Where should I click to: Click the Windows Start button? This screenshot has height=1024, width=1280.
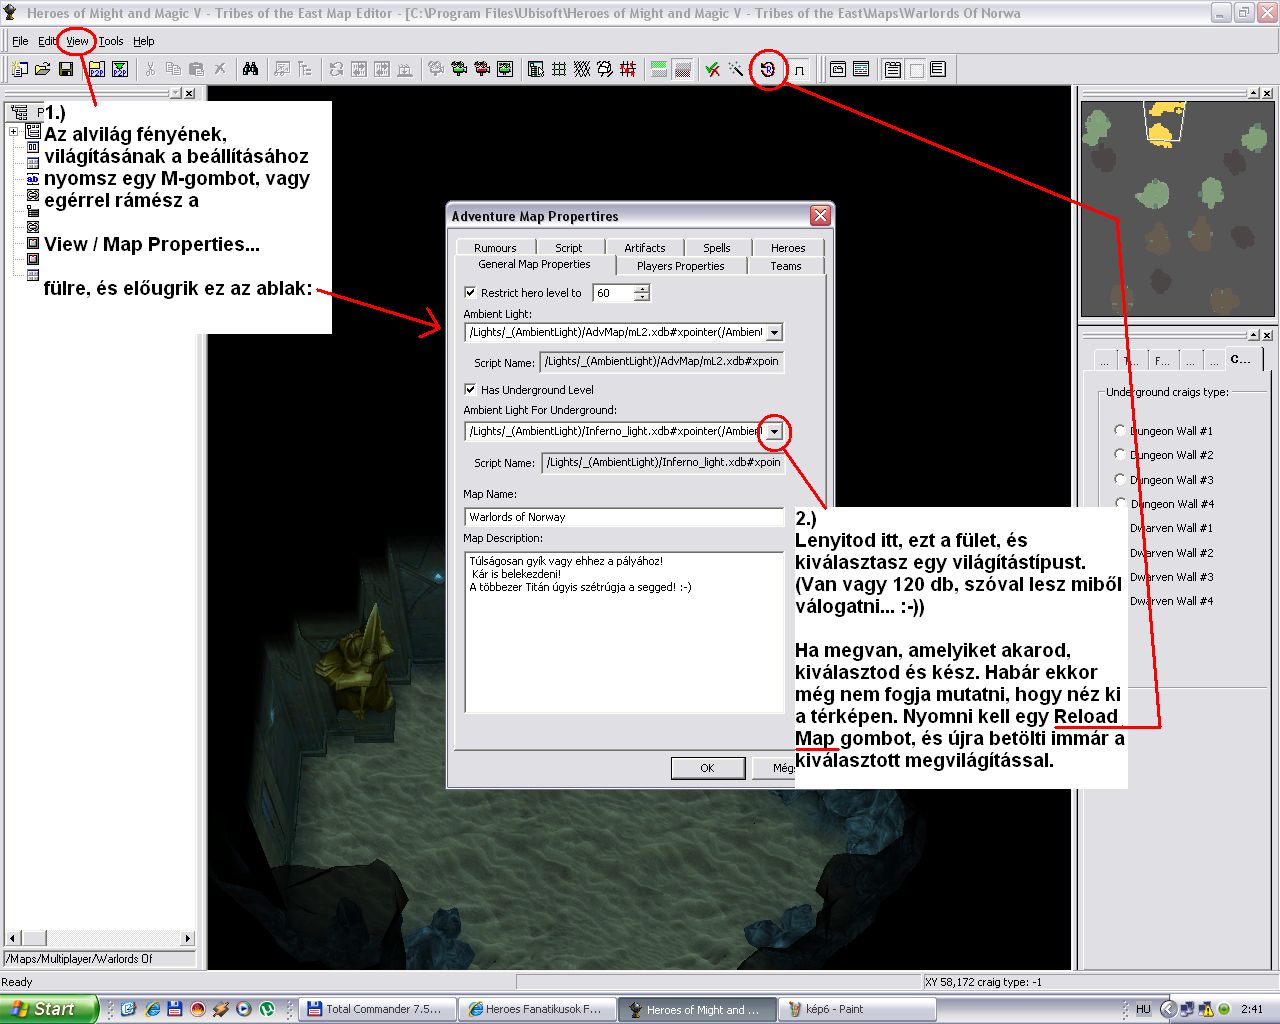point(49,1009)
